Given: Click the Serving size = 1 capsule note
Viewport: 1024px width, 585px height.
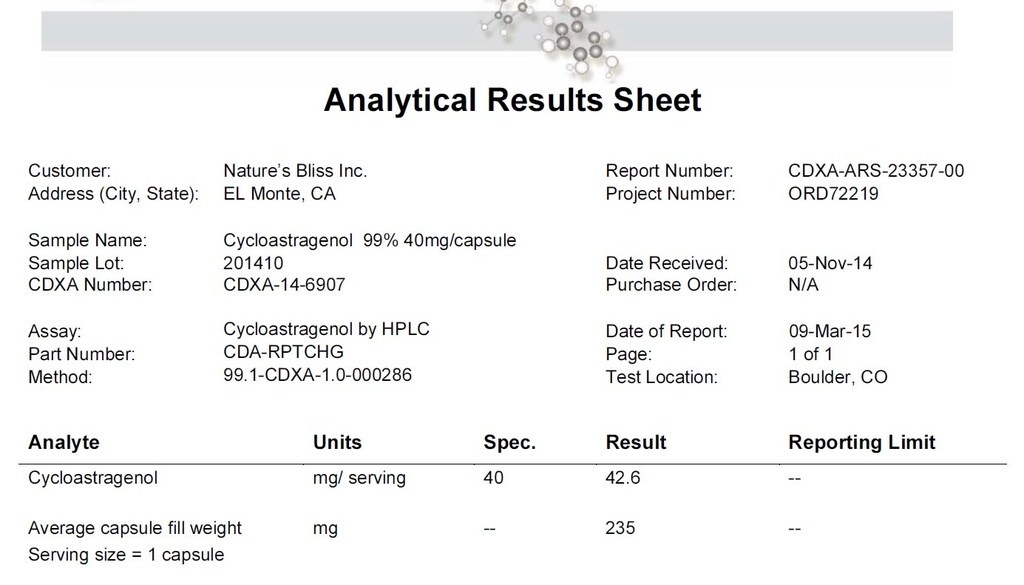Looking at the screenshot, I should [x=126, y=555].
